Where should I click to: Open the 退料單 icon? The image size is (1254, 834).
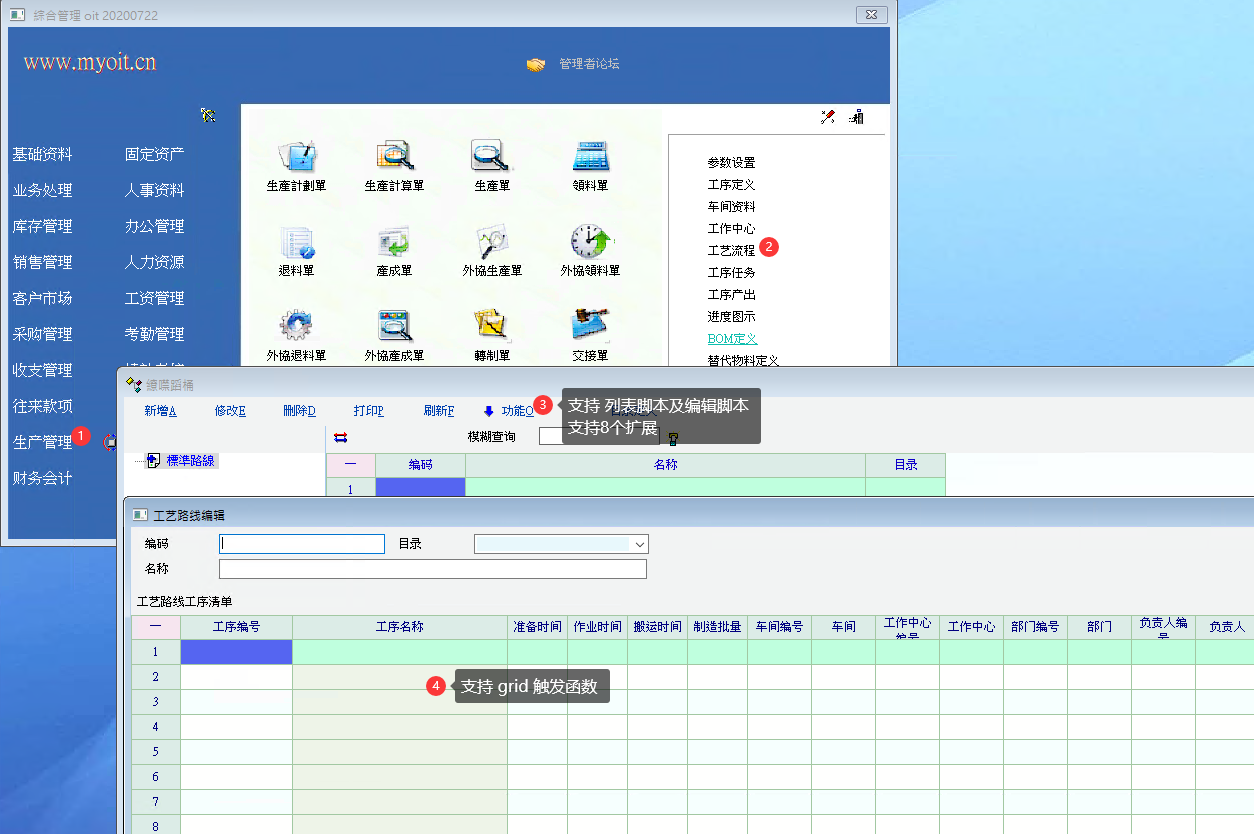point(296,242)
